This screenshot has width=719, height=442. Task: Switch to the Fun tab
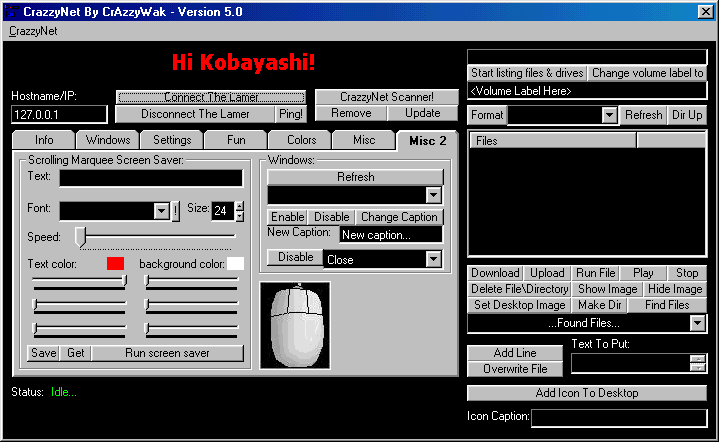235,140
